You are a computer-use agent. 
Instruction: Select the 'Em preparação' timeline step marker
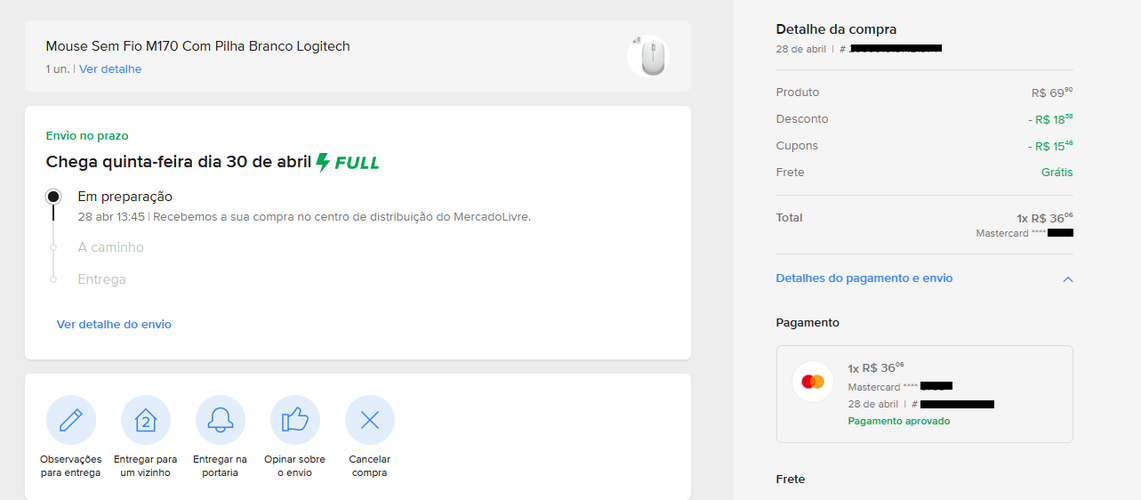point(52,197)
